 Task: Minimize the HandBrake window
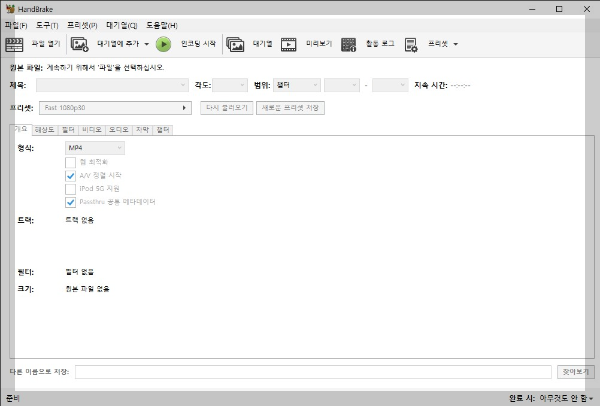[532, 9]
